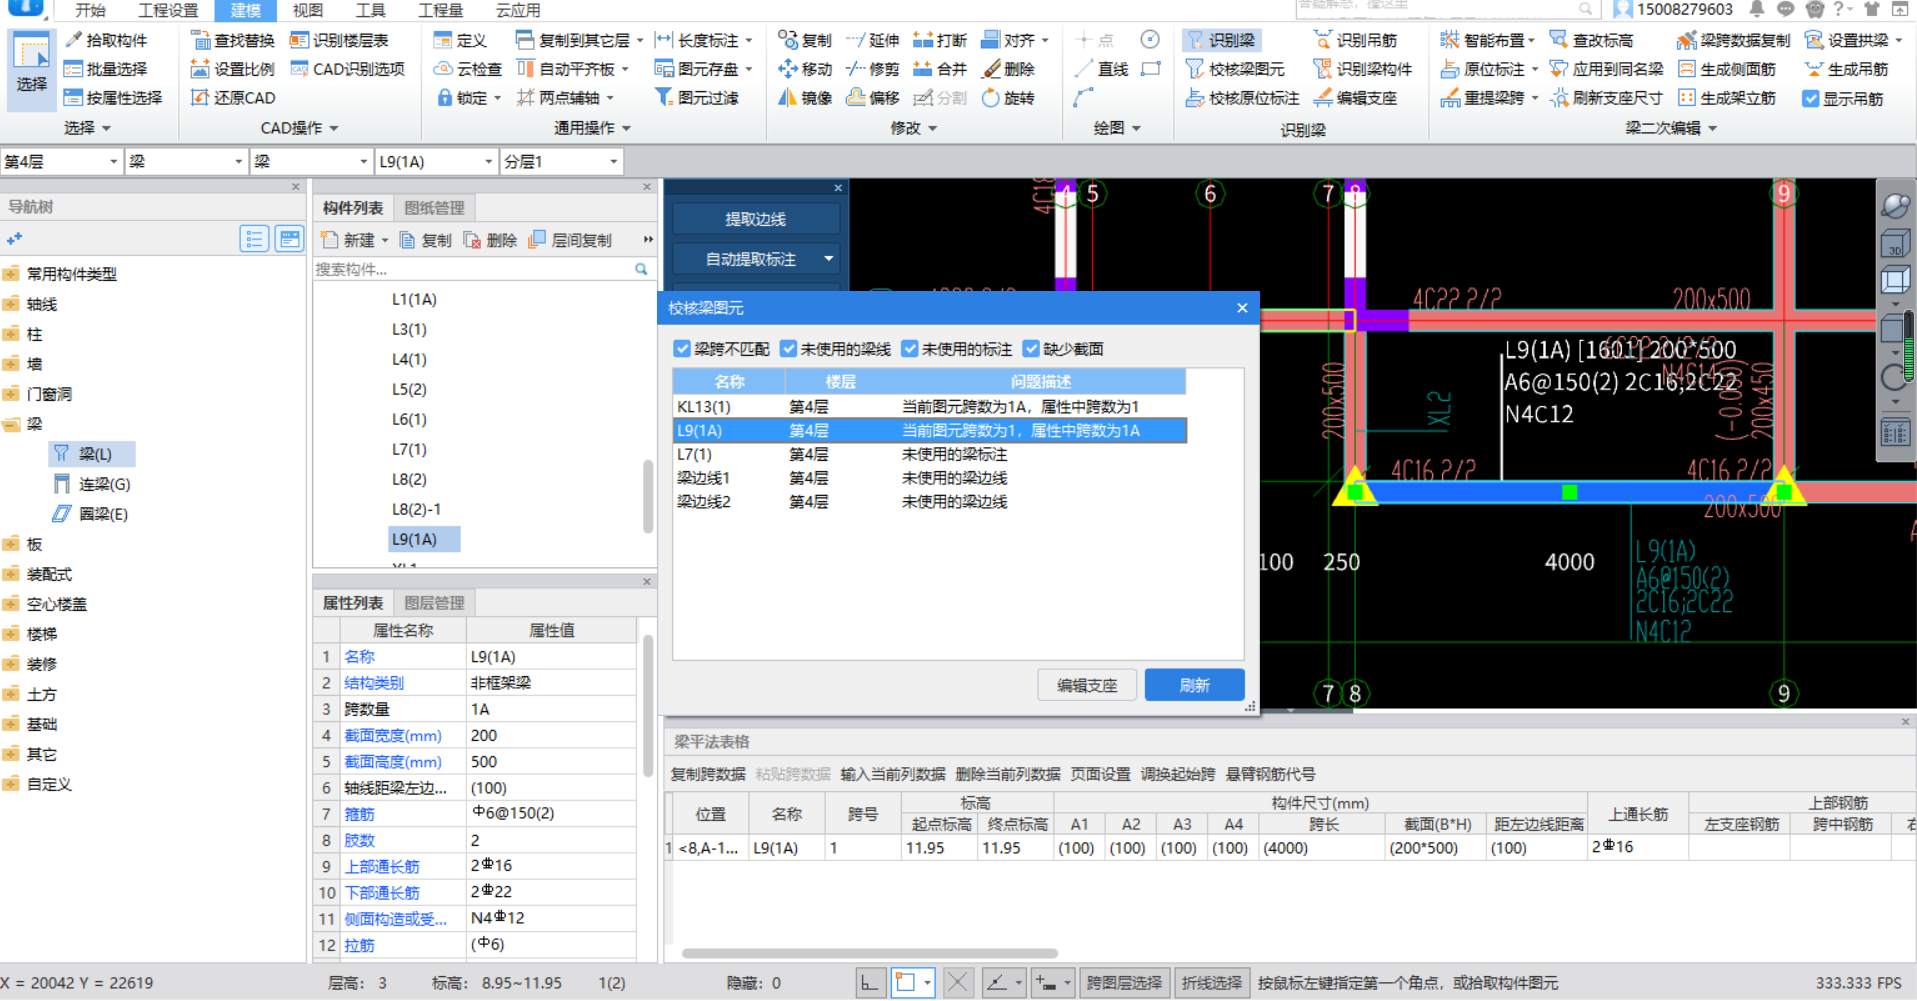The height and width of the screenshot is (1001, 1917).
Task: Click 还原CAD tool
Action: coord(232,98)
